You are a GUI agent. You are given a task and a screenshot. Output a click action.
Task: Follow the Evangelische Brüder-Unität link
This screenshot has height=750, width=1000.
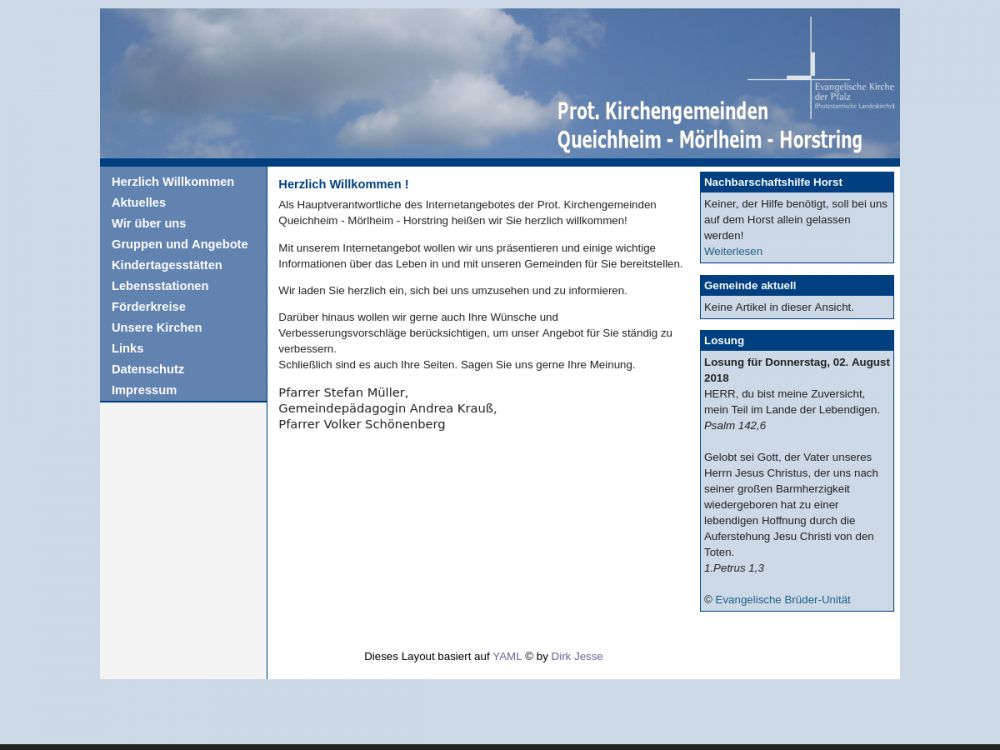[x=783, y=600]
